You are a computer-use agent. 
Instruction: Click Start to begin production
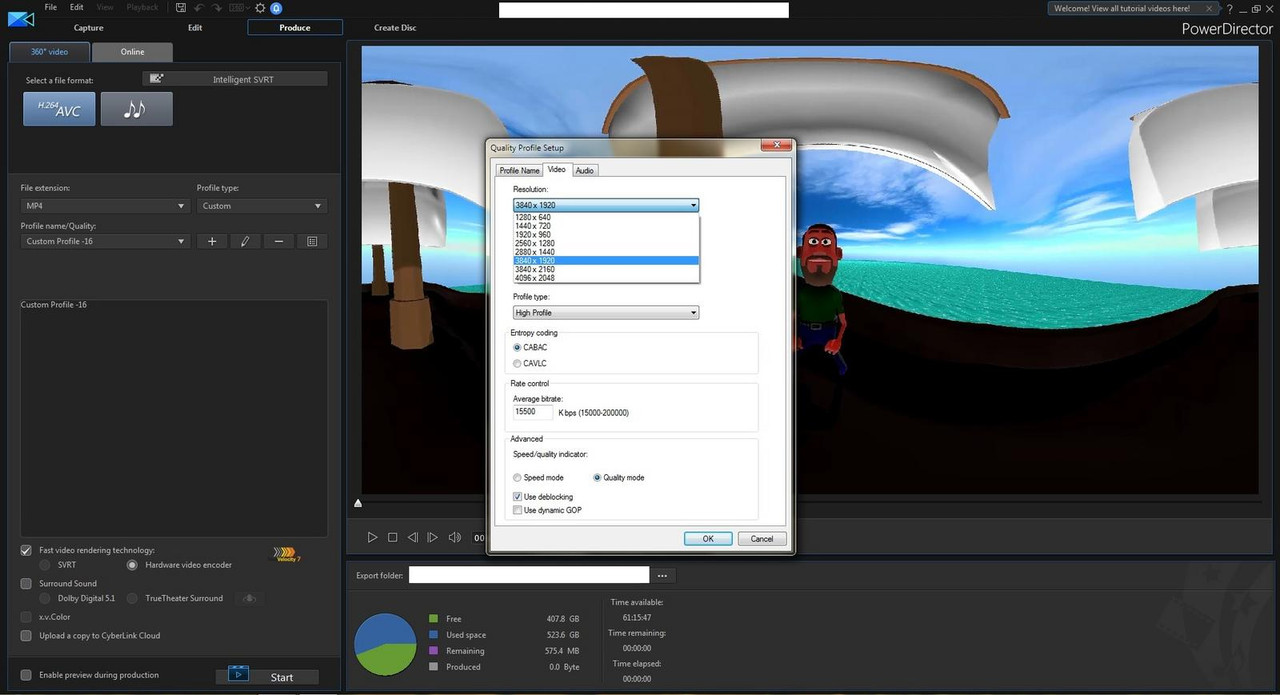point(267,676)
